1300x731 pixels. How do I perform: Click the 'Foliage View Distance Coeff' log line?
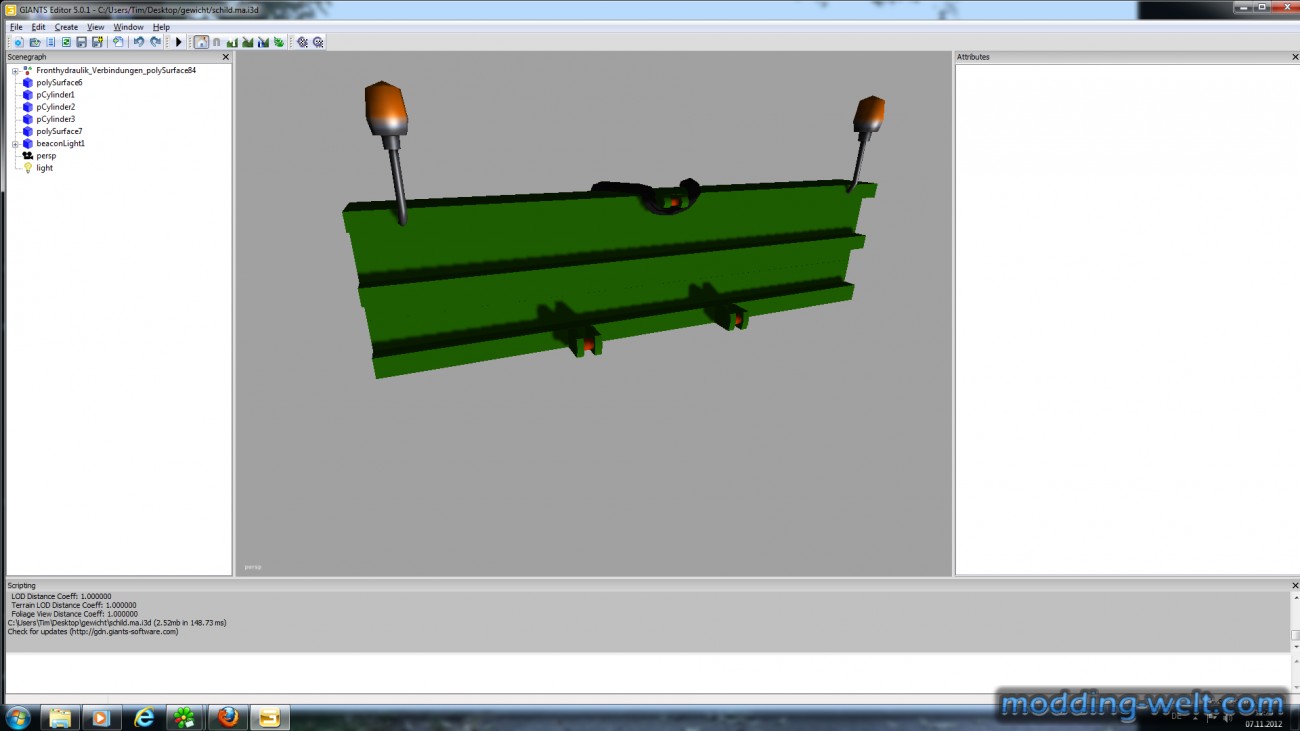pos(74,614)
